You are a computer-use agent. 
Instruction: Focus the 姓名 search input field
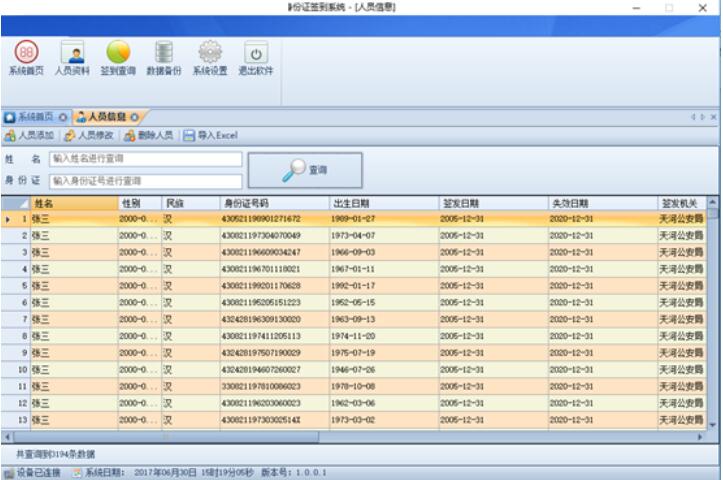[x=146, y=159]
